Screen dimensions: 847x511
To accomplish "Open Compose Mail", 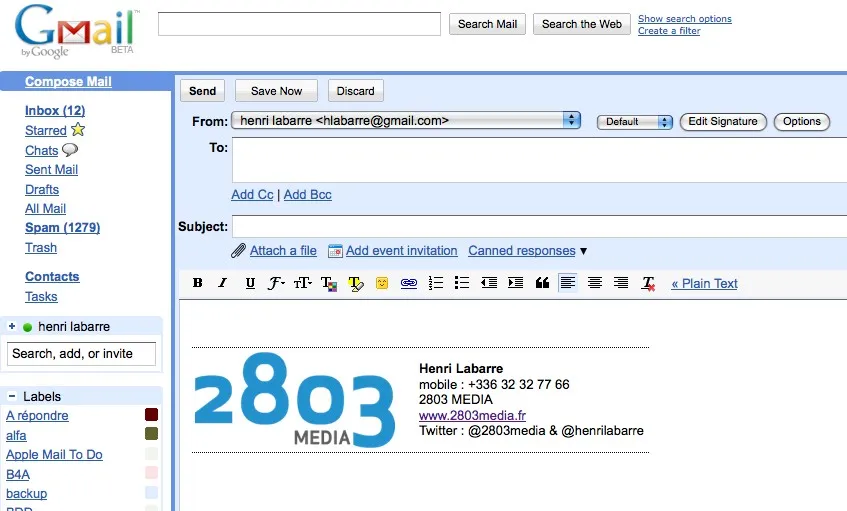I will (68, 82).
